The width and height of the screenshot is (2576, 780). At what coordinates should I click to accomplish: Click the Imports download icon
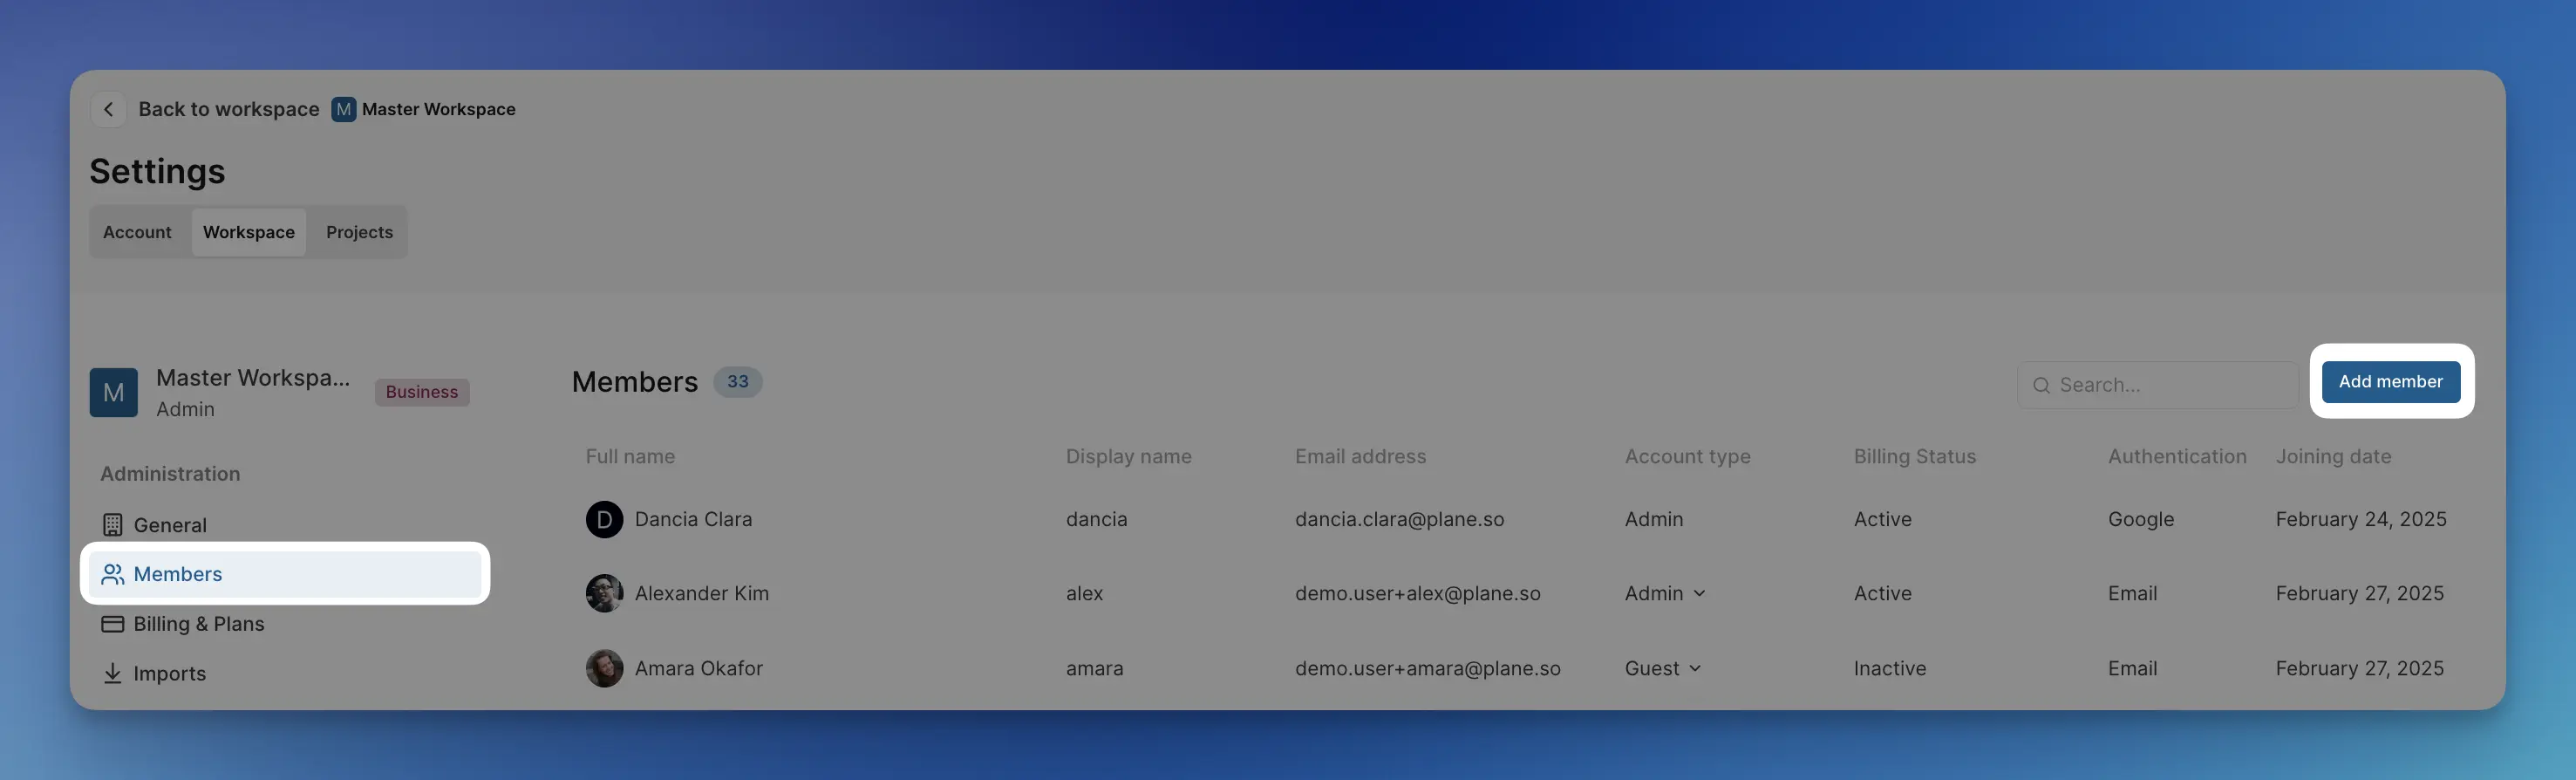point(113,674)
